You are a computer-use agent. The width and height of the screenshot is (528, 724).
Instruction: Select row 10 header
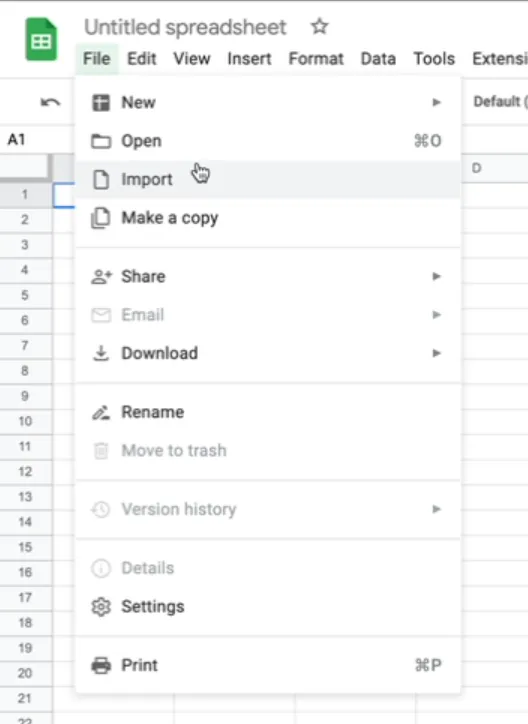click(x=25, y=421)
